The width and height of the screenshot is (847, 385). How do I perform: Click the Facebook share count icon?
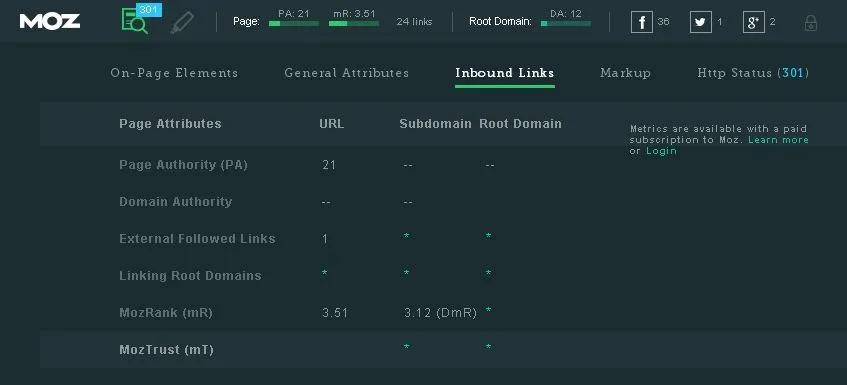point(642,22)
